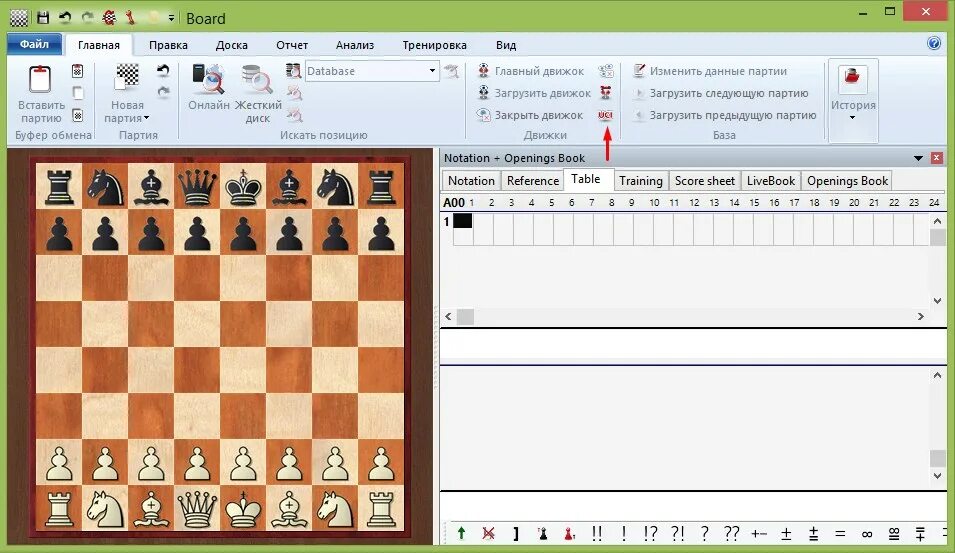Screen dimensions: 955x553
Task: Click the ∞ unclear position symbol
Action: [x=867, y=534]
